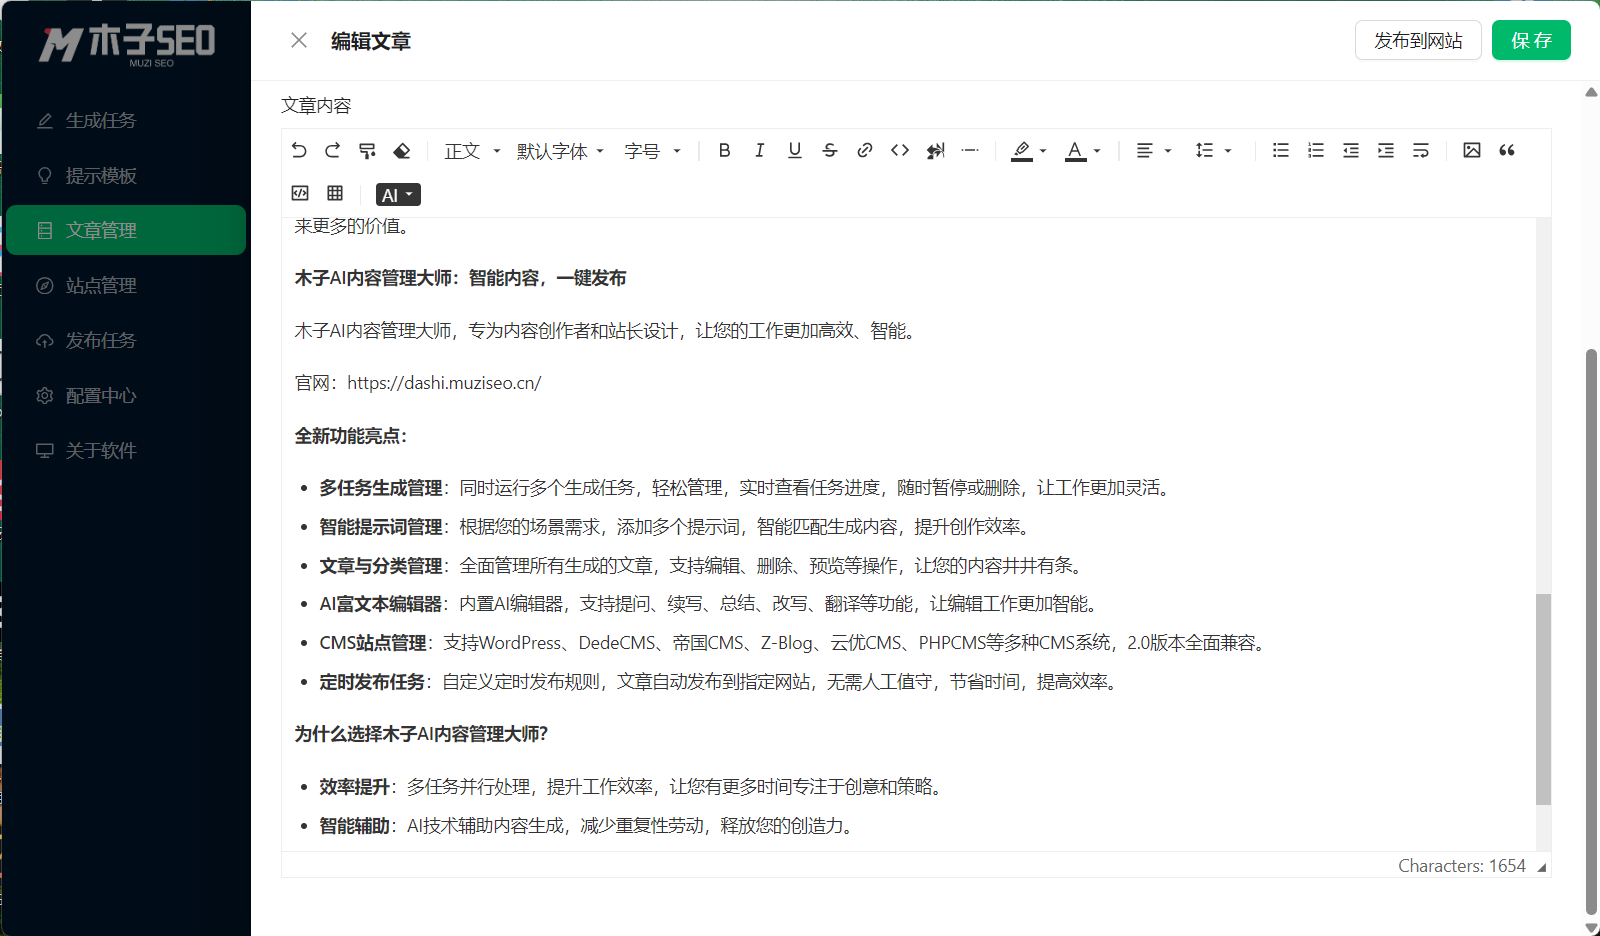1600x936 pixels.
Task: Toggle inline code formatting
Action: [x=900, y=150]
